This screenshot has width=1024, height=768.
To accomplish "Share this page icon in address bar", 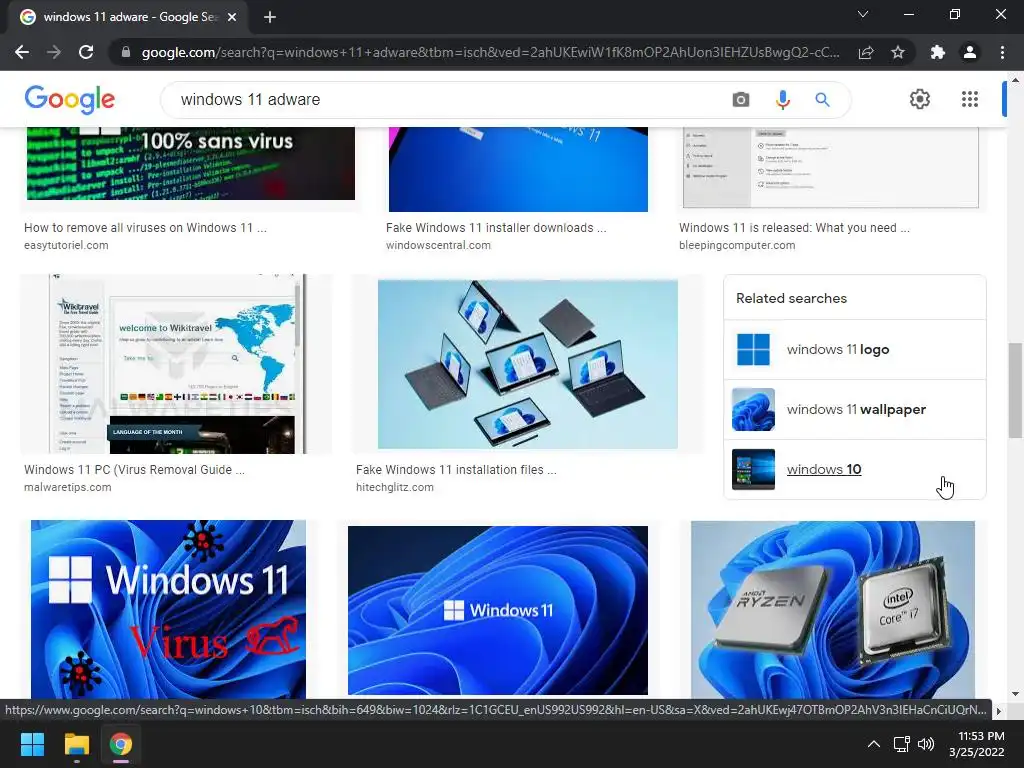I will [866, 52].
